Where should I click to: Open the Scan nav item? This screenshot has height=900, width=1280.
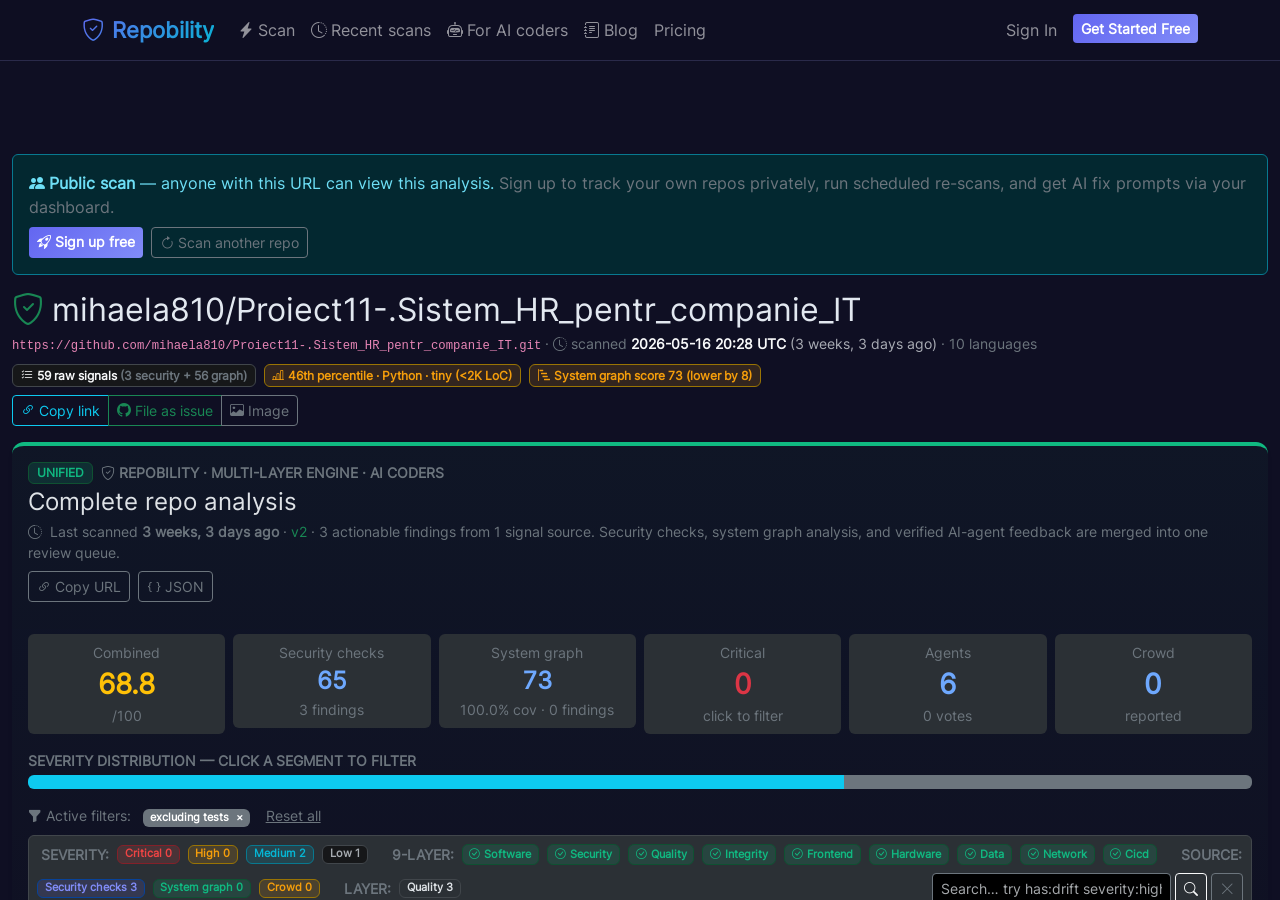(267, 30)
